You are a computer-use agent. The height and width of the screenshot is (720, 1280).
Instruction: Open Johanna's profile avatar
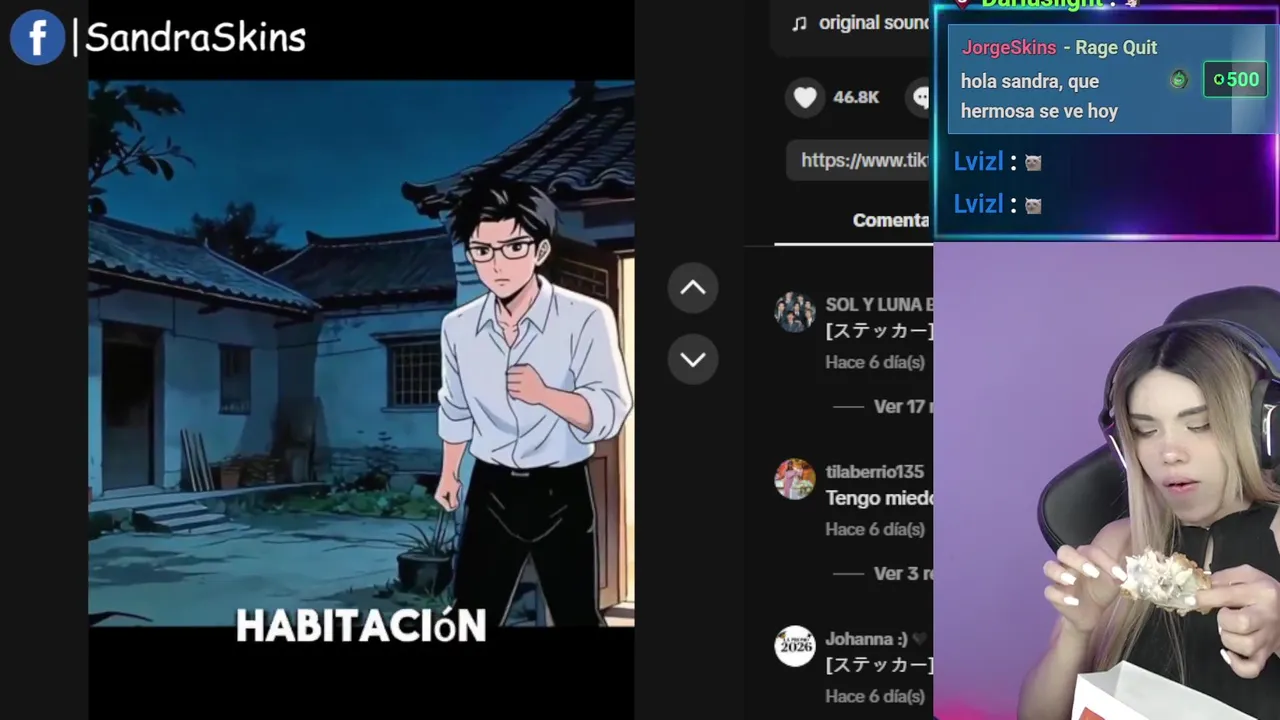point(795,646)
